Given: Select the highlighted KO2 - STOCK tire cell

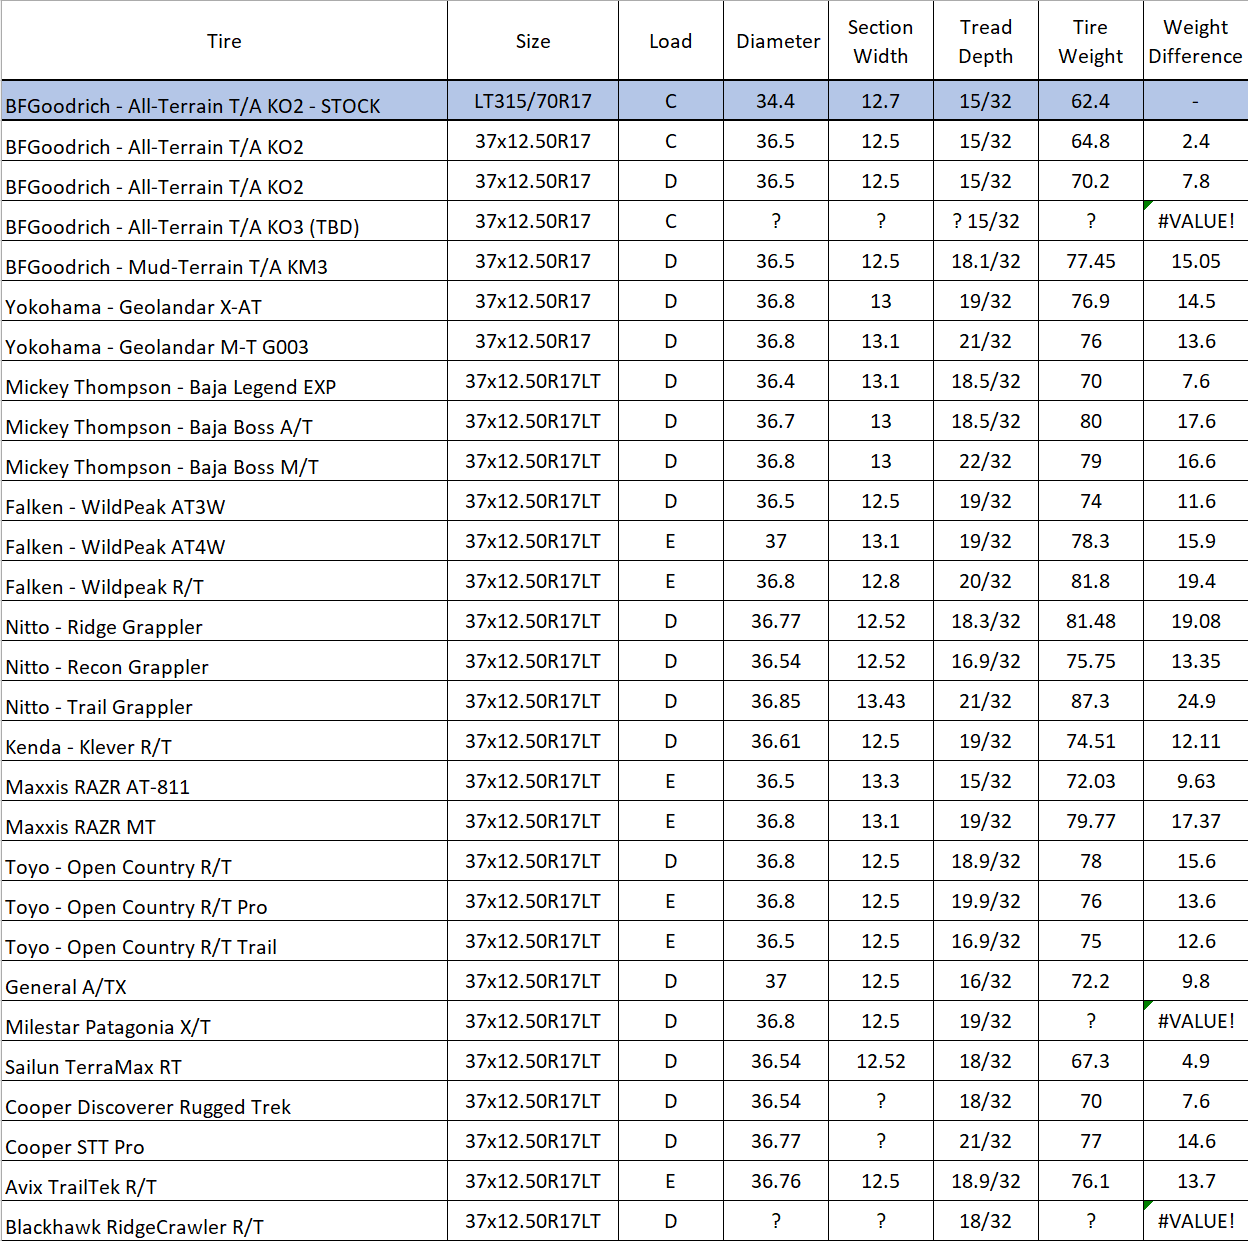Looking at the screenshot, I should pos(224,101).
